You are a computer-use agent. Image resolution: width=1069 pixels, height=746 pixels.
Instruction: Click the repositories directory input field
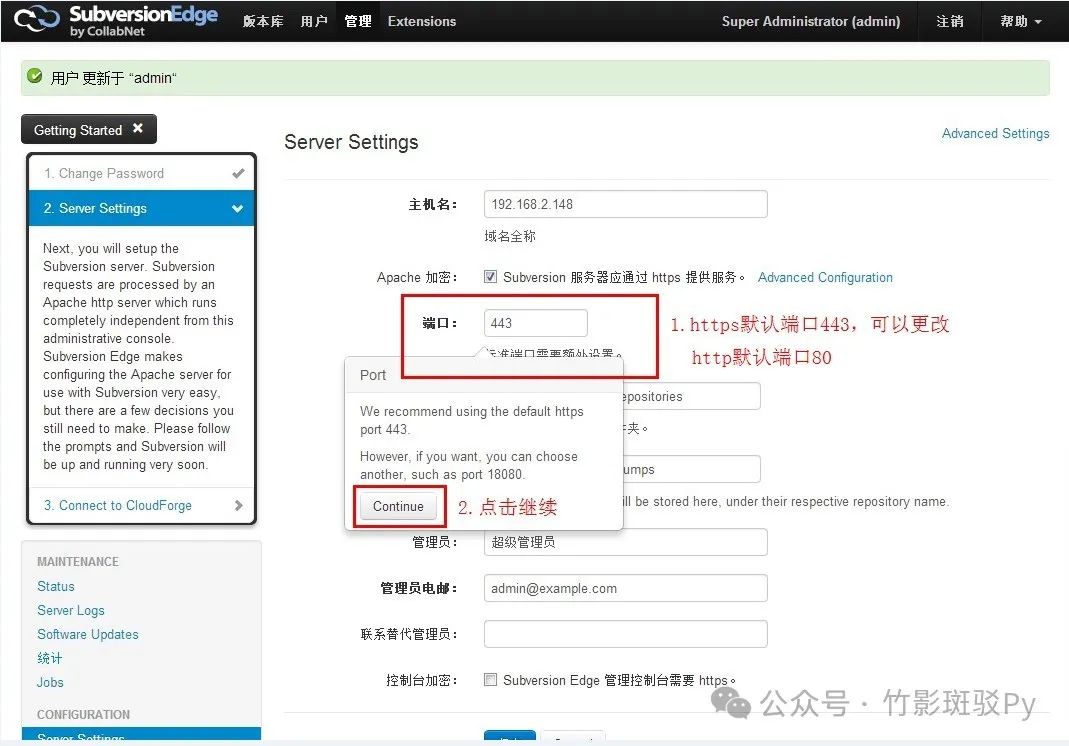(691, 396)
